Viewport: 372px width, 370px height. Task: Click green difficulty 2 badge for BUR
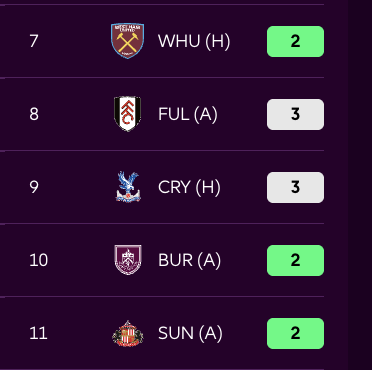tap(295, 260)
